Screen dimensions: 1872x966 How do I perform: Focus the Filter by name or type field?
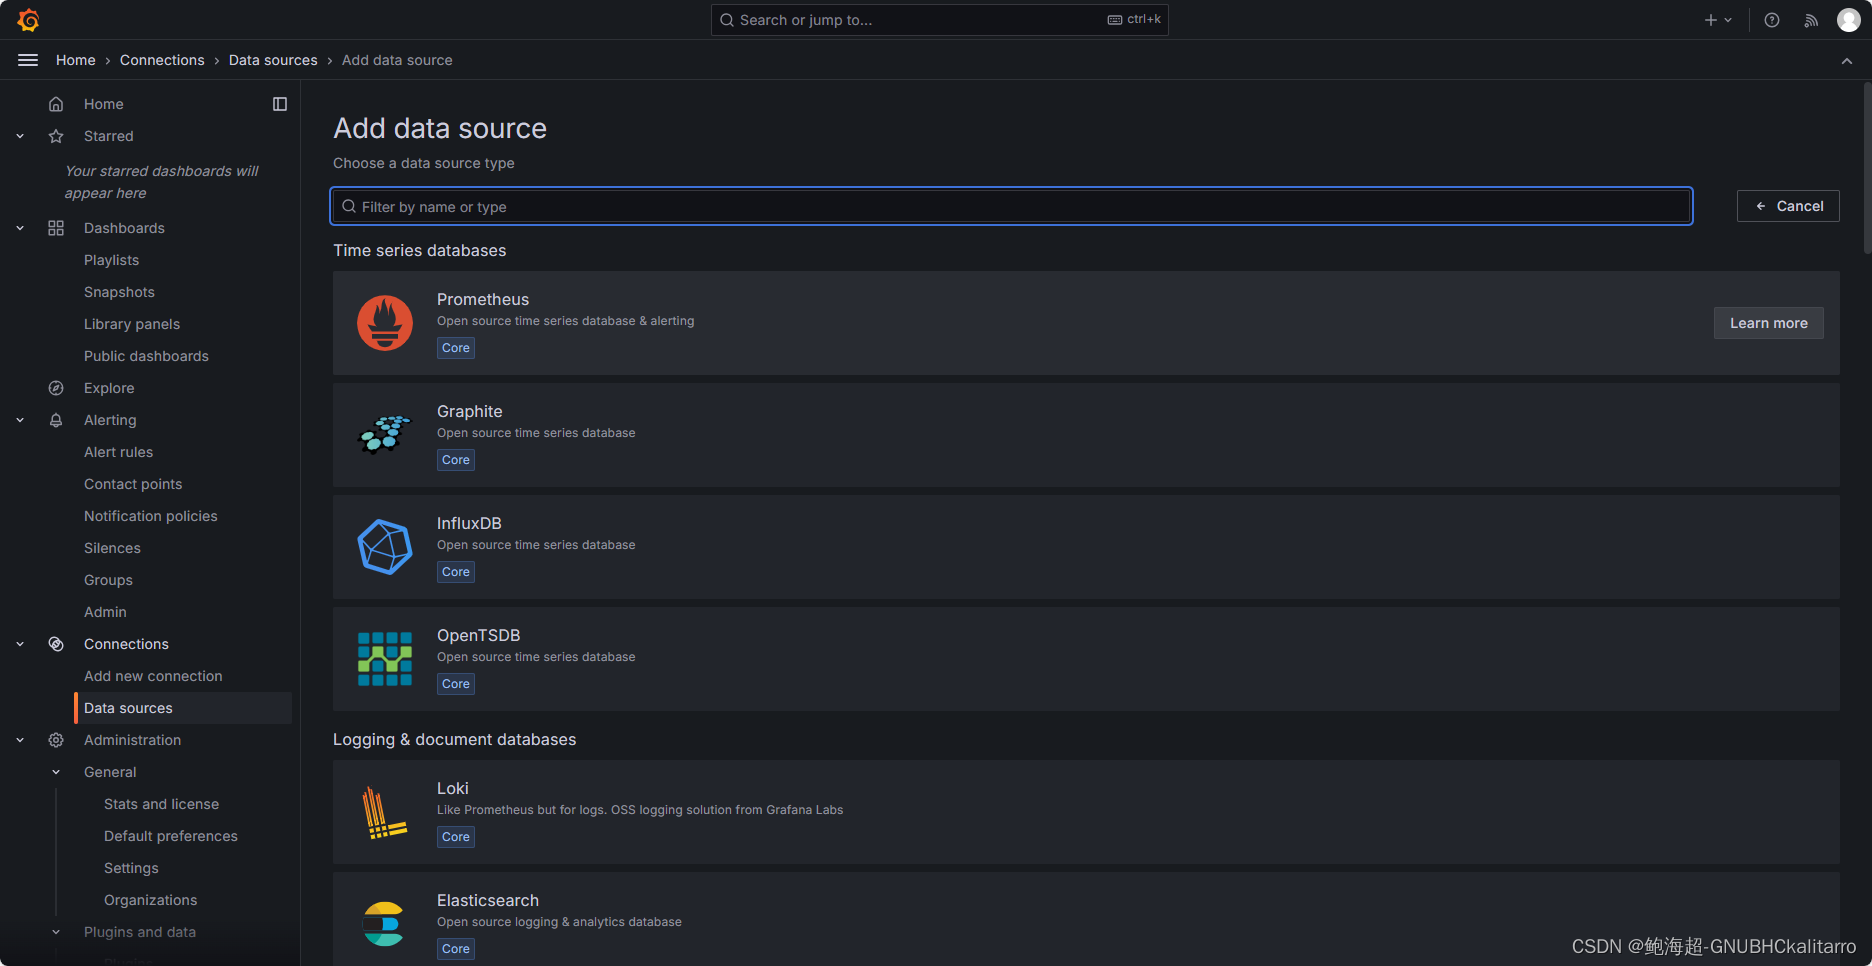[1012, 206]
